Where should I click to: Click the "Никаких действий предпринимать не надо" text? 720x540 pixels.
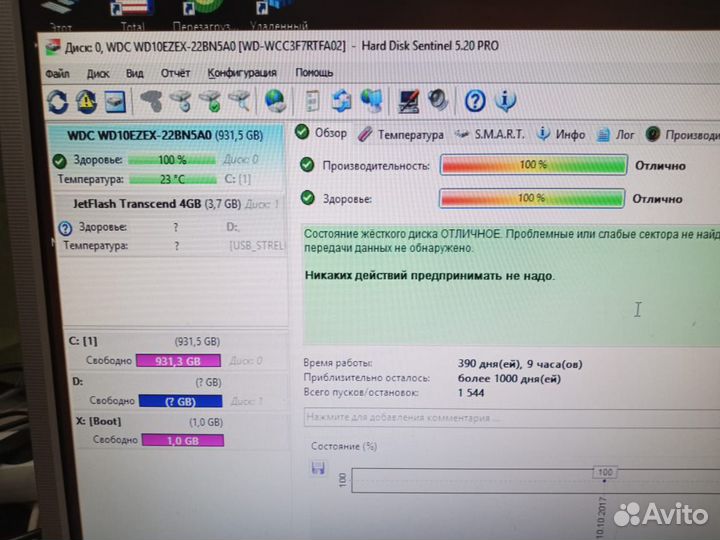430,276
